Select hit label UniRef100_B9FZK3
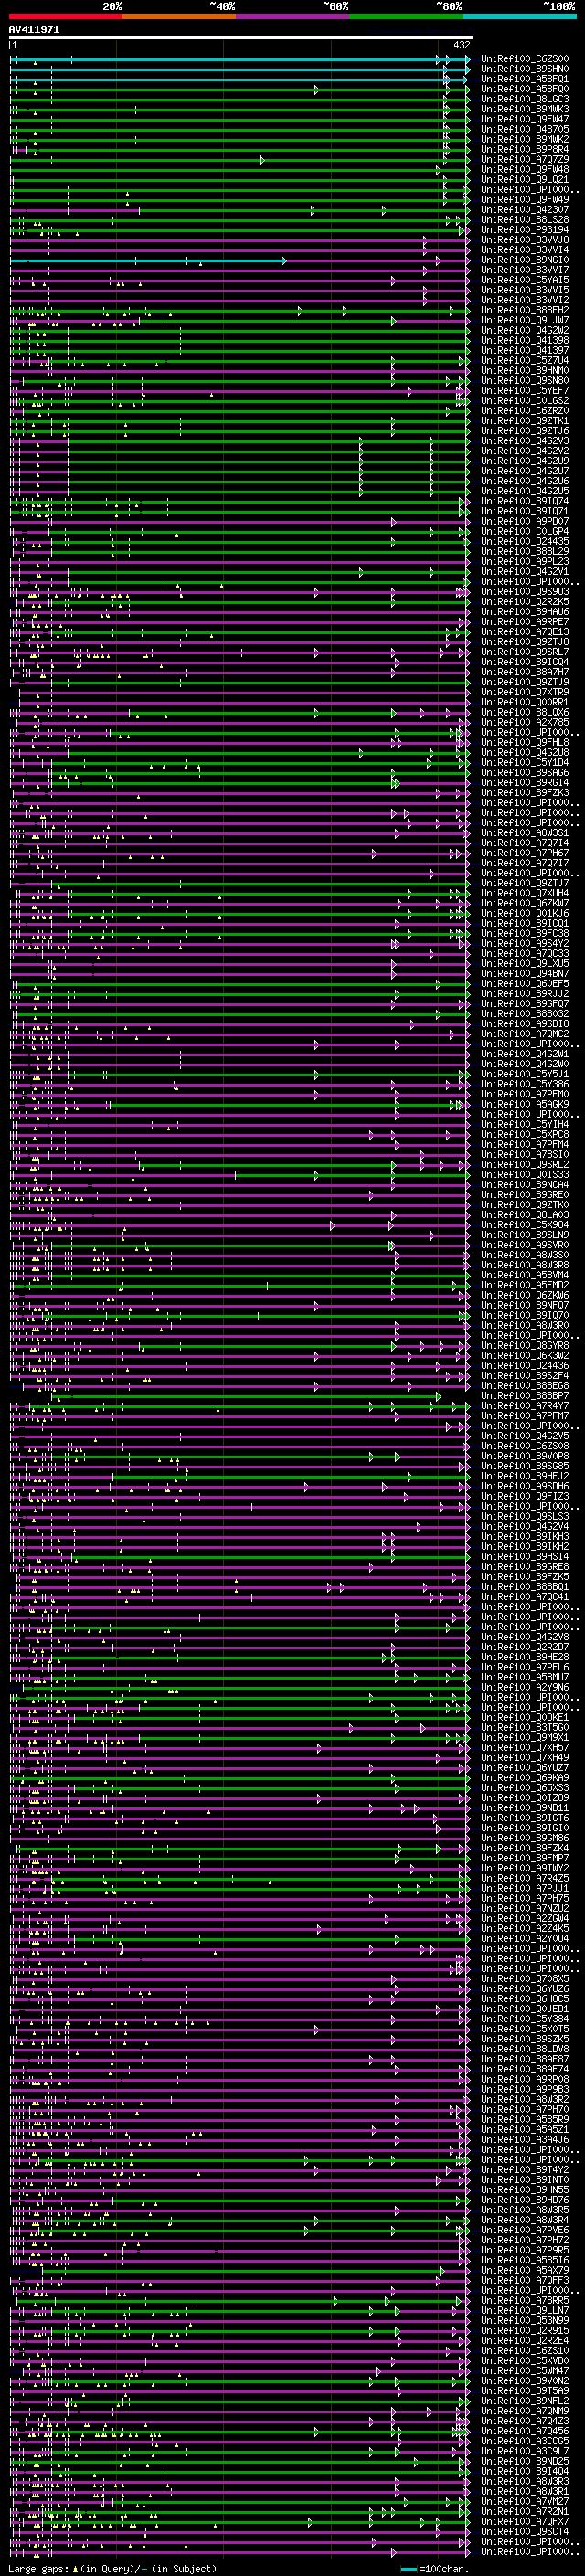This screenshot has height=2576, width=585. [525, 793]
